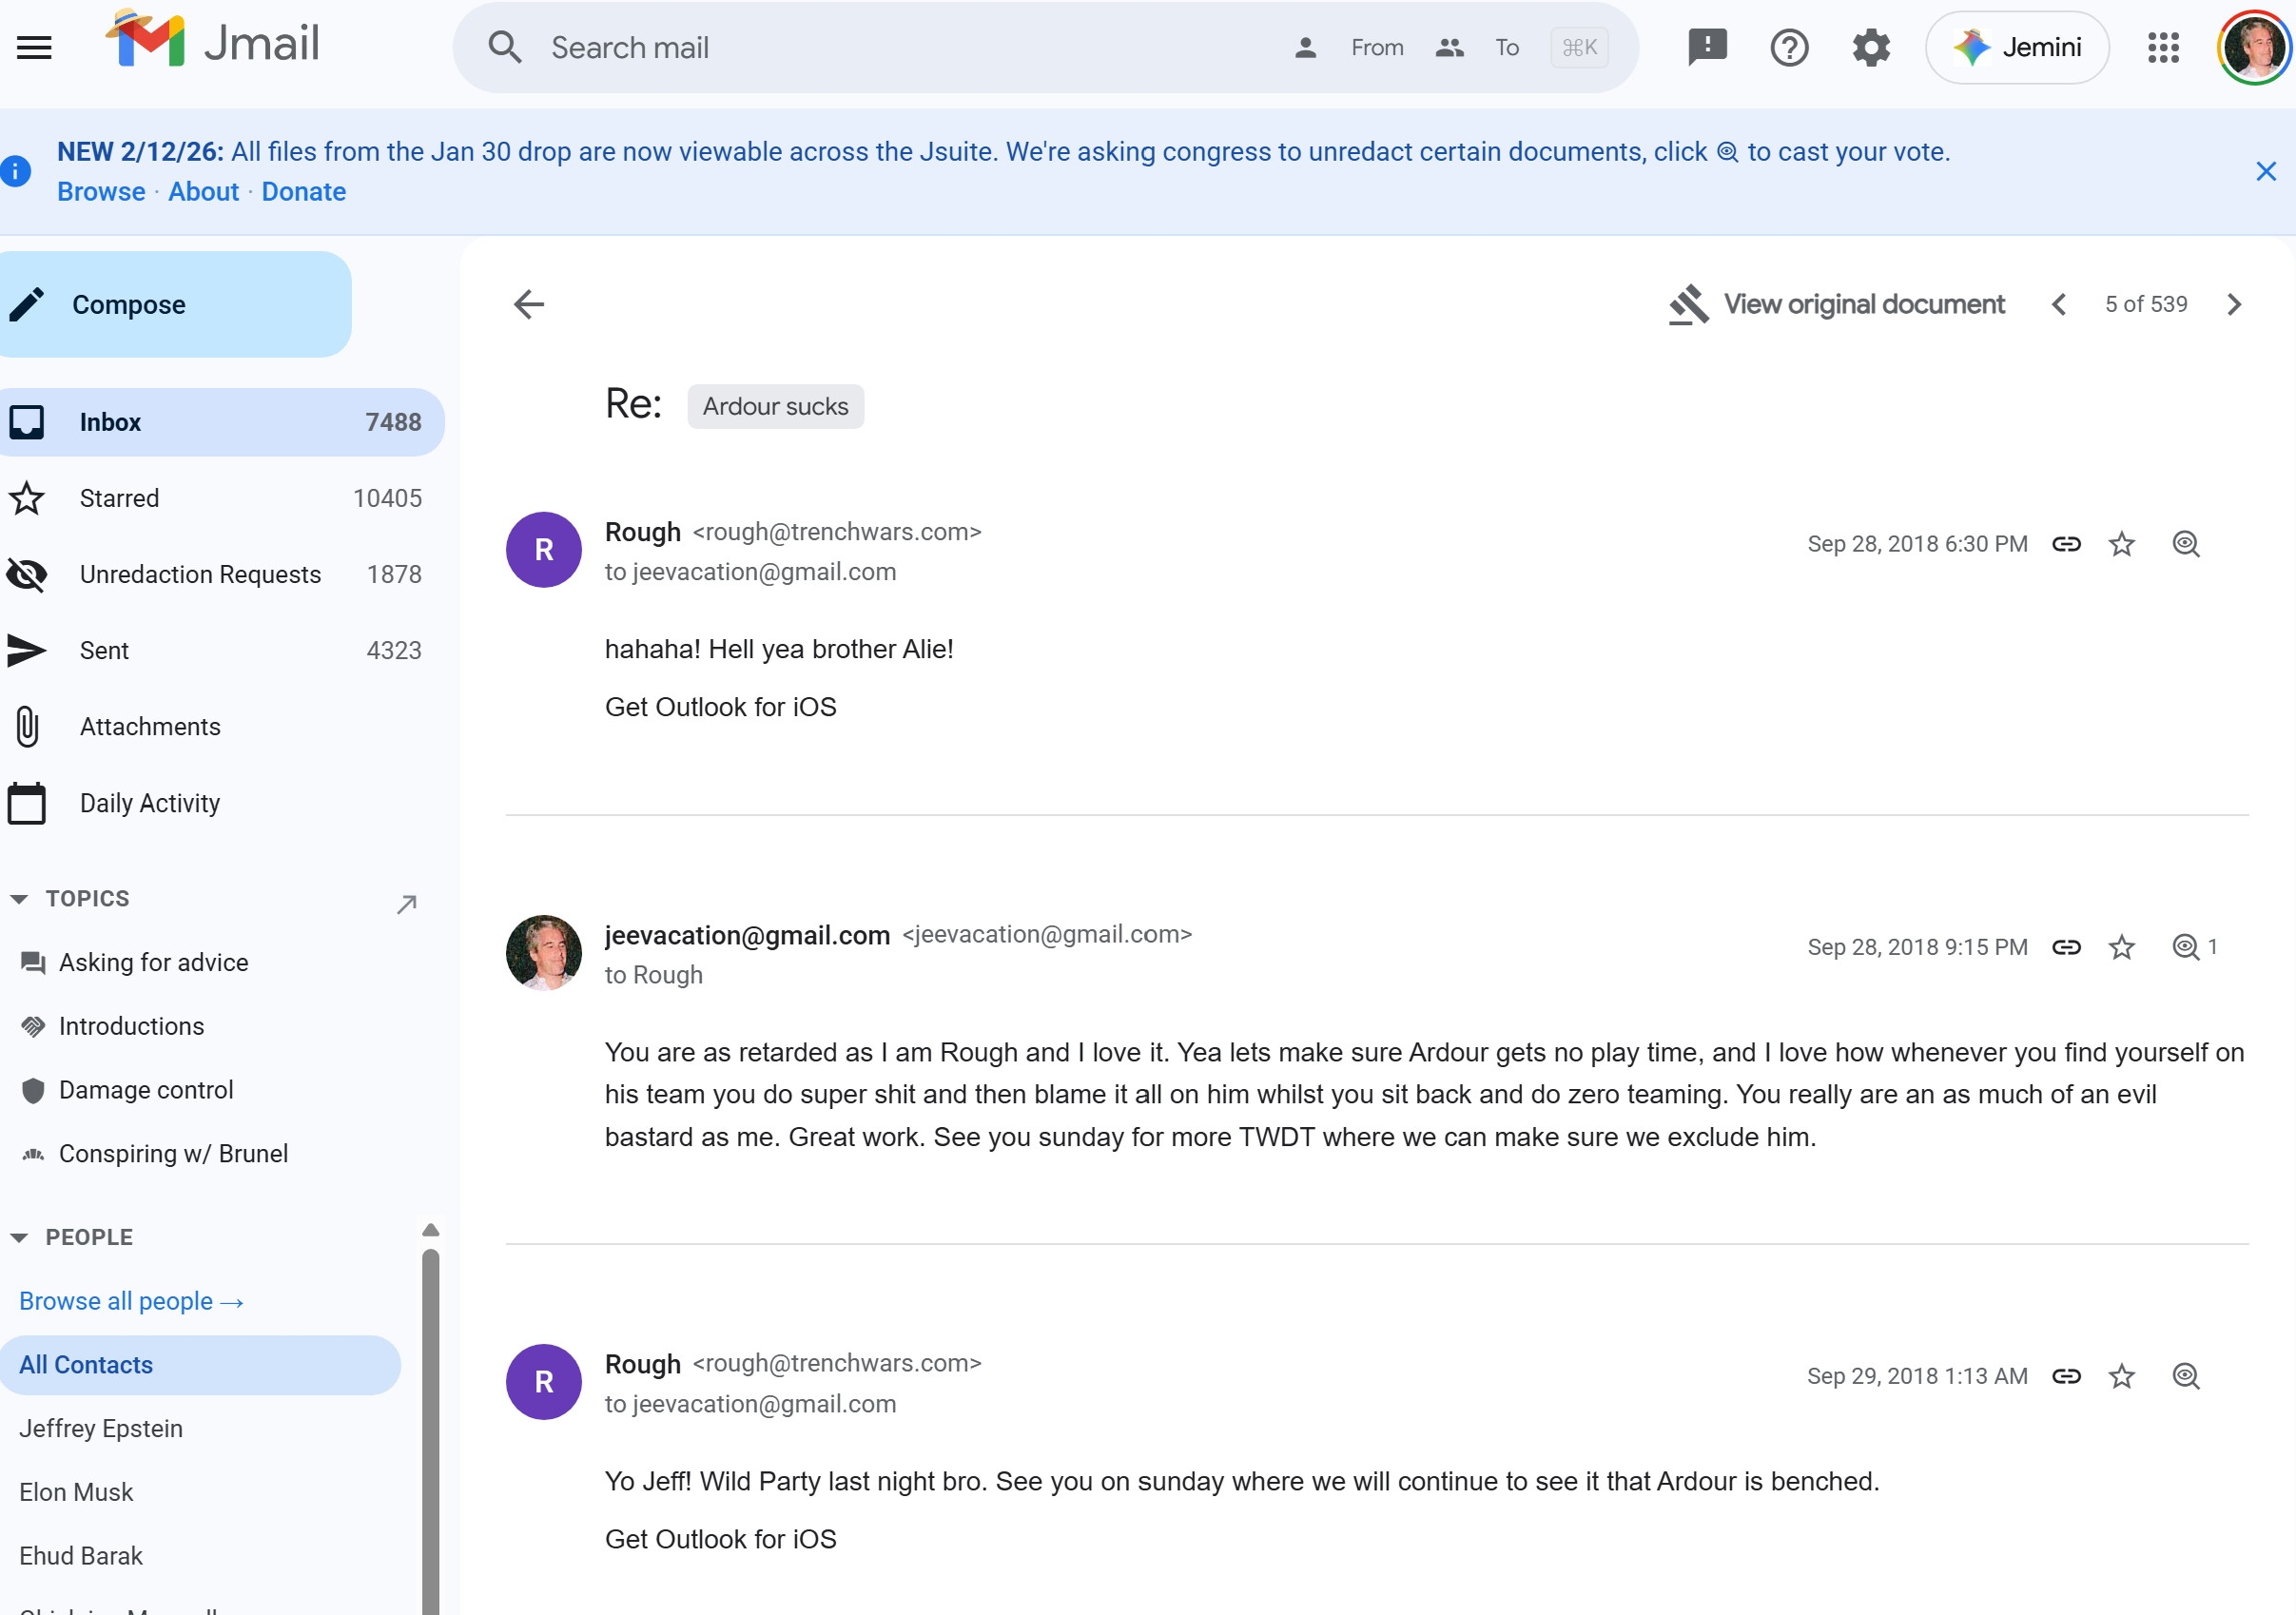This screenshot has width=2296, height=1615.
Task: Open the apps grid launcher
Action: 2162,47
